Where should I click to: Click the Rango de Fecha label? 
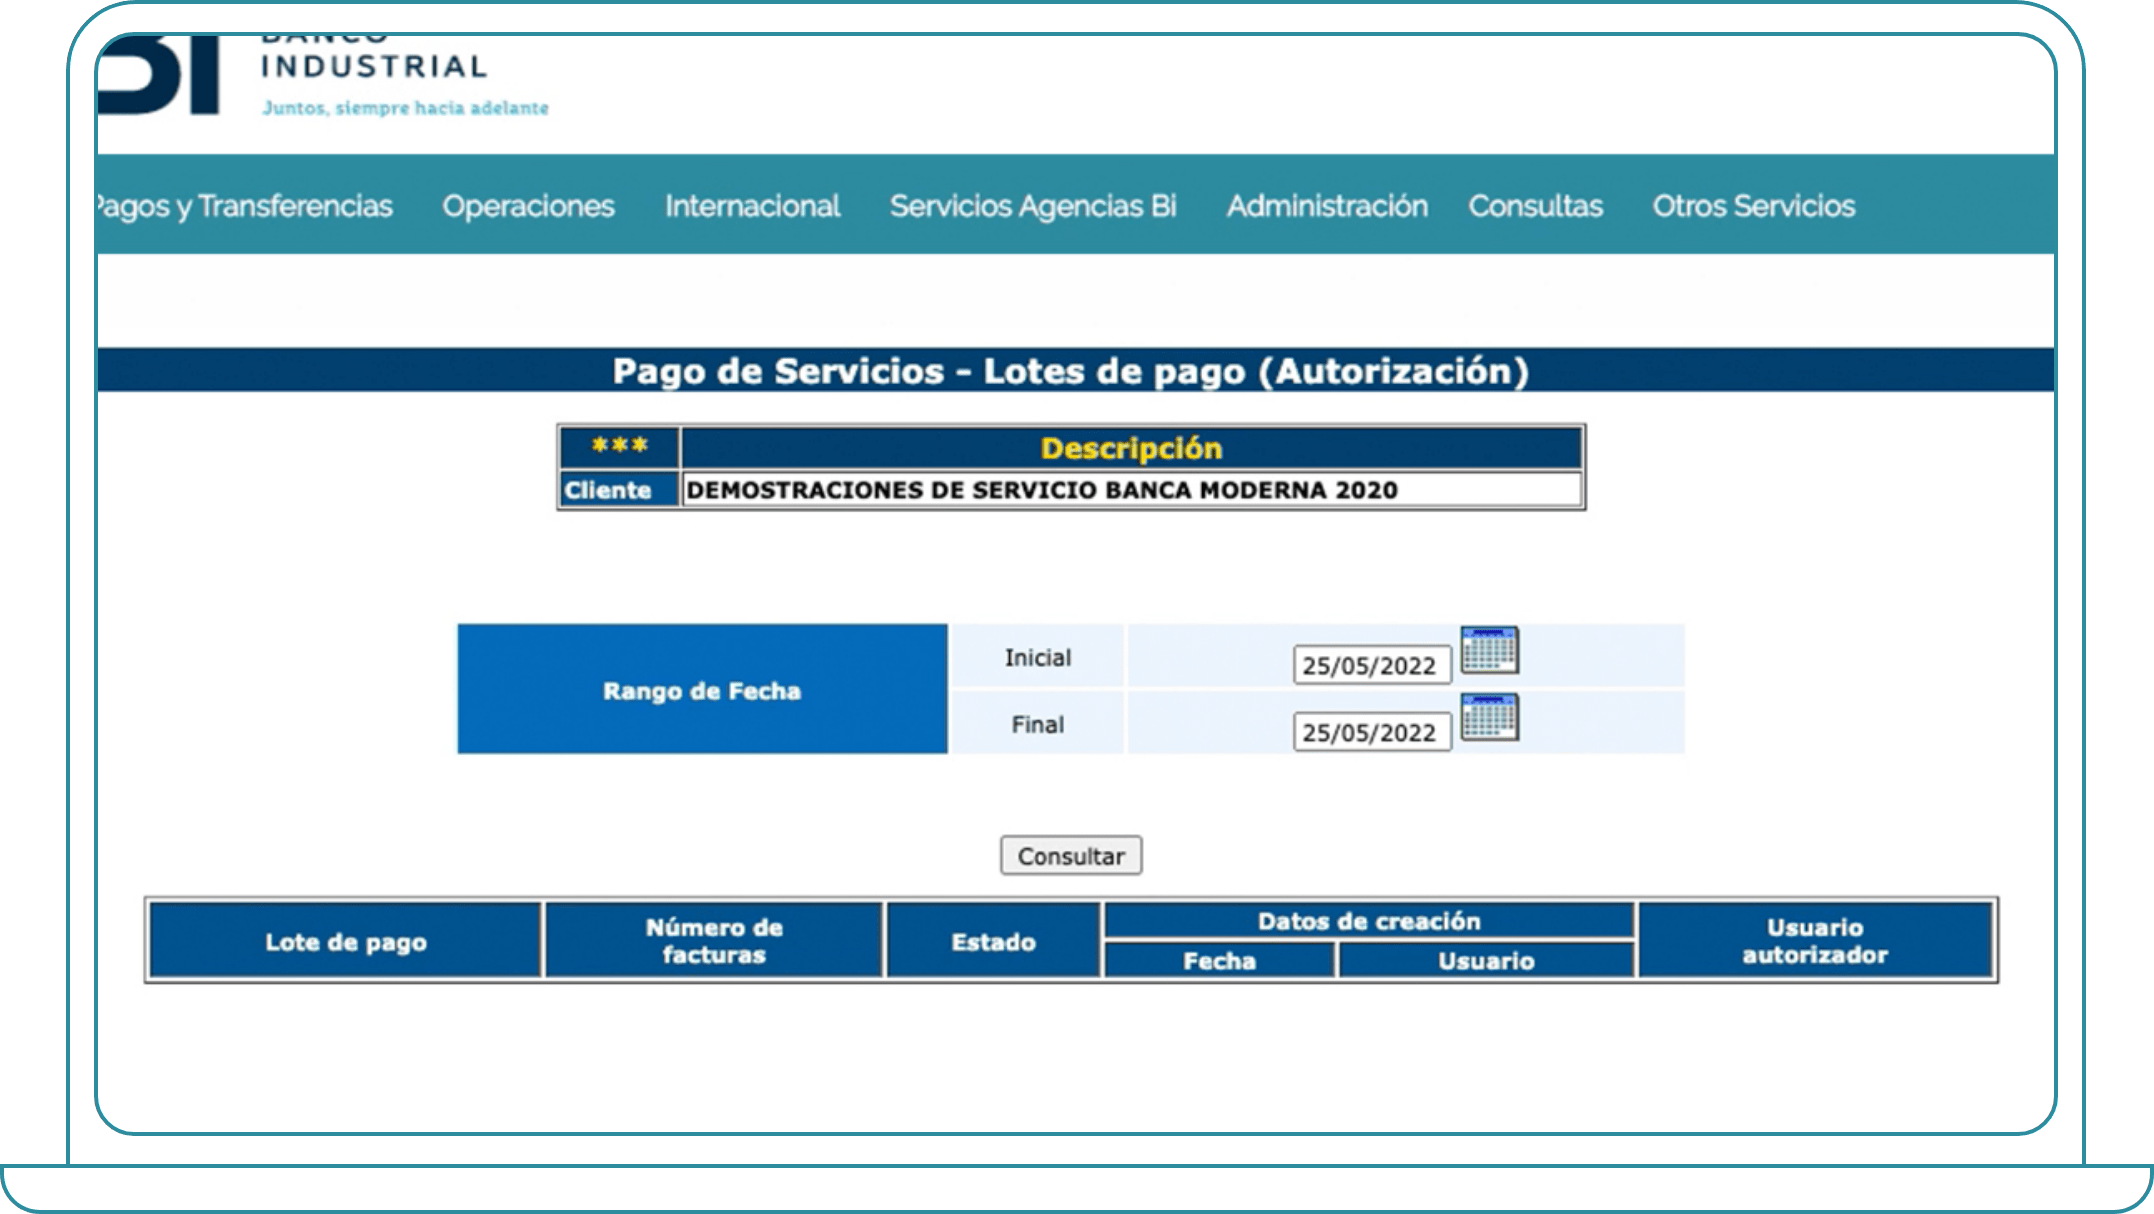tap(702, 690)
